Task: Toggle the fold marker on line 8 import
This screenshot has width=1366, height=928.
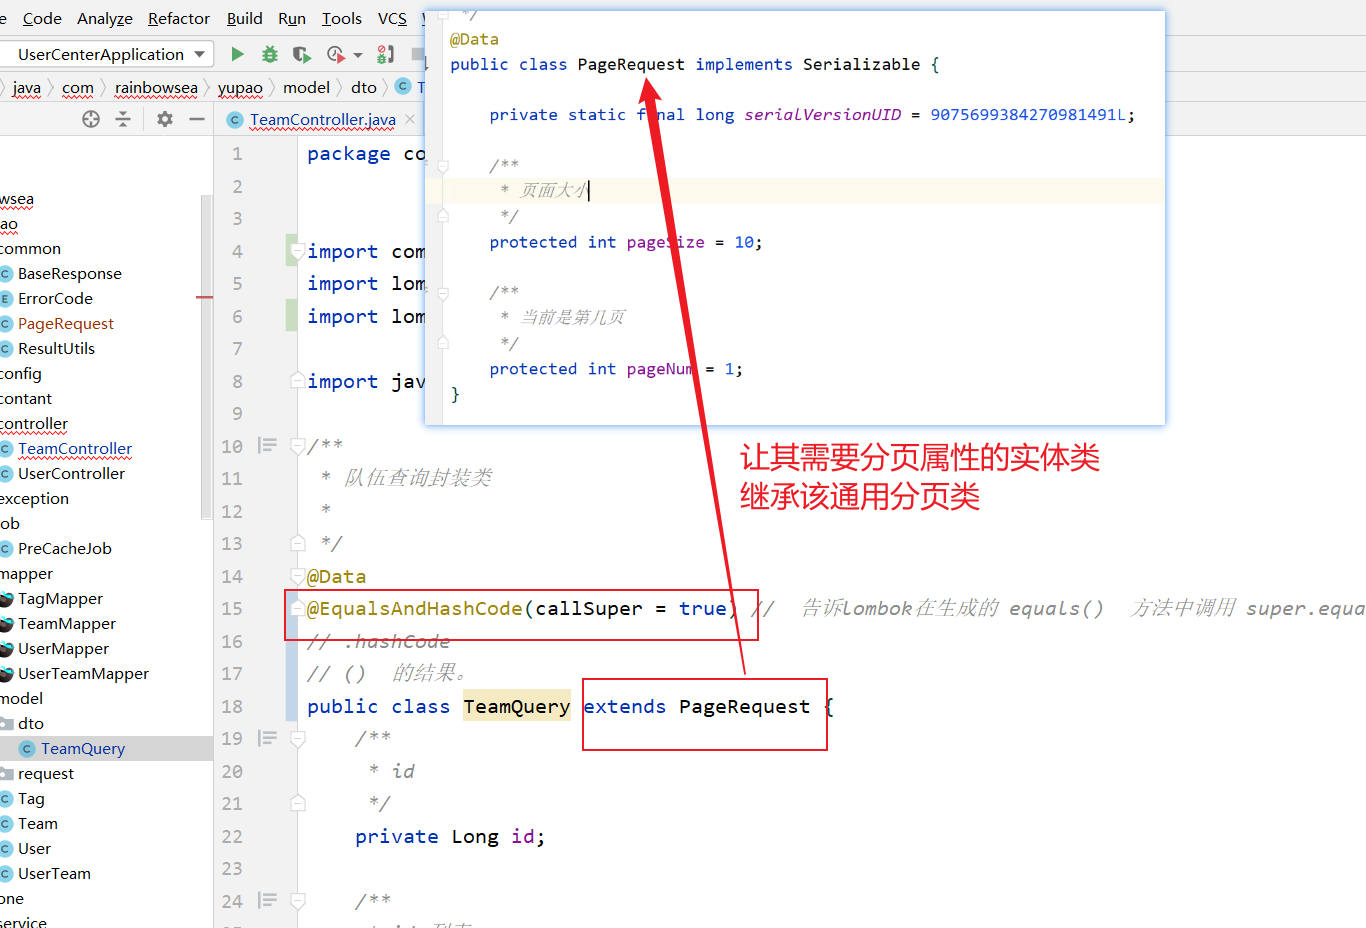Action: coord(297,381)
